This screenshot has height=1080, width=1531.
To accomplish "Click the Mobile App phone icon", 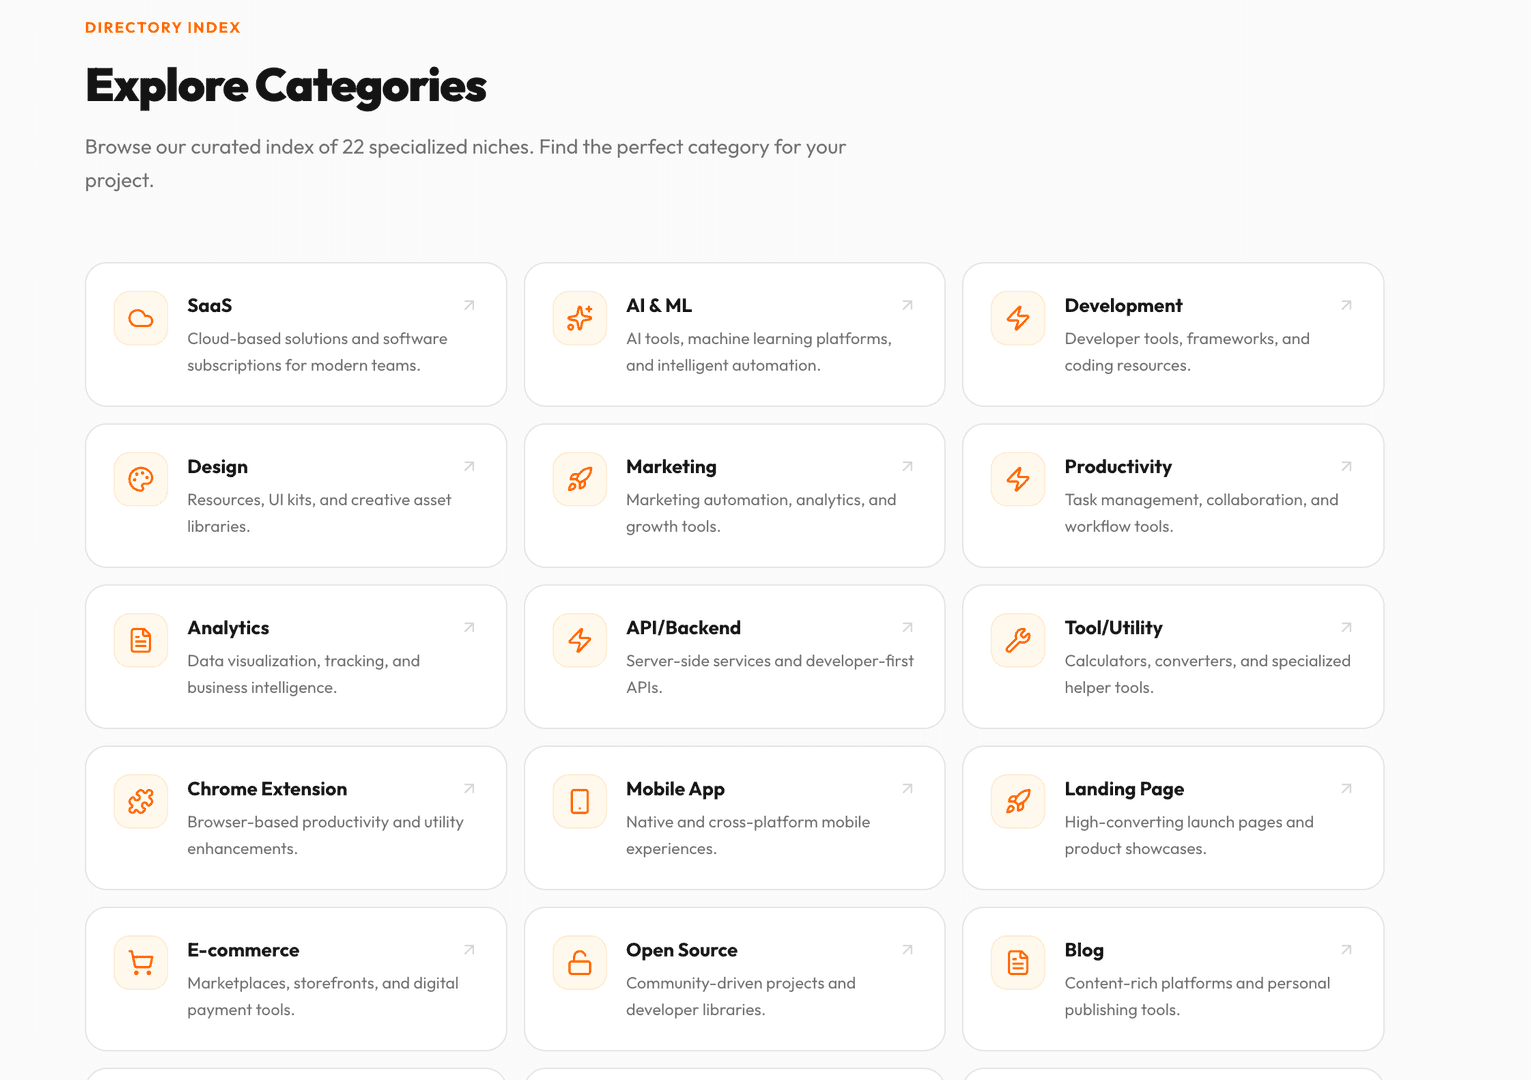I will pyautogui.click(x=580, y=801).
